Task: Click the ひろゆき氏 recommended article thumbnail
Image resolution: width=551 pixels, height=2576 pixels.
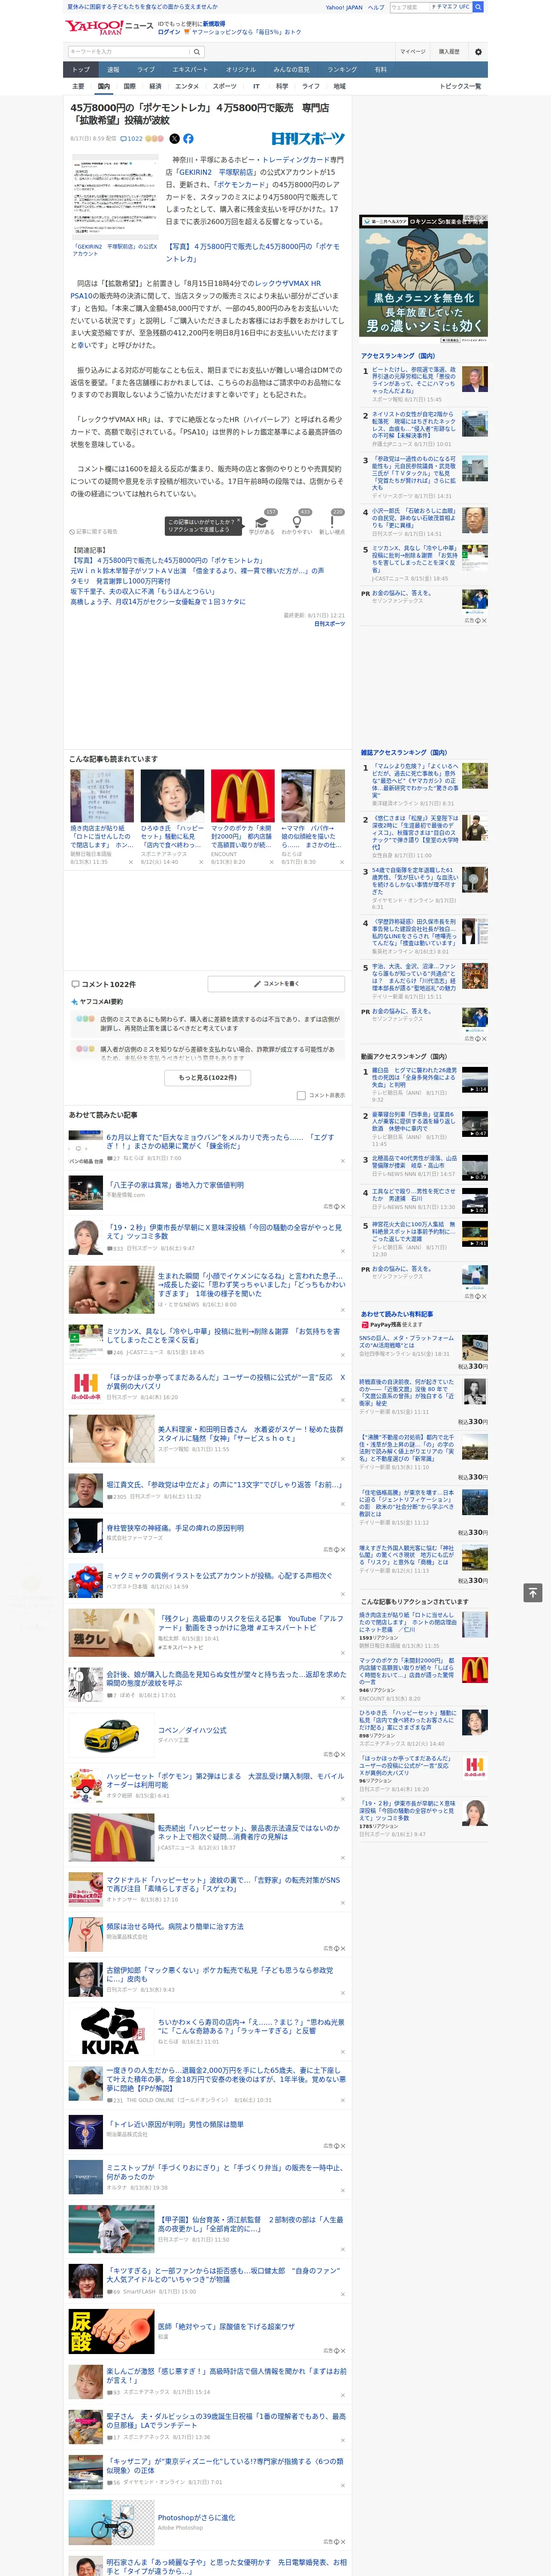Action: (172, 795)
